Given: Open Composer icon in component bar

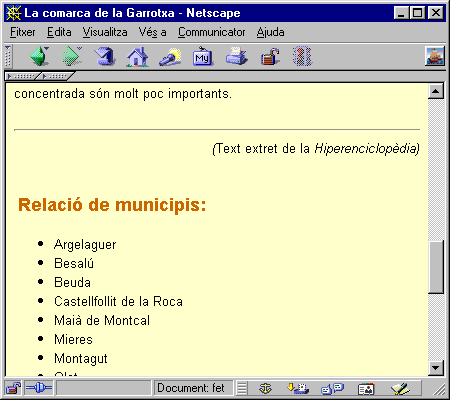Looking at the screenshot, I should pos(400,389).
